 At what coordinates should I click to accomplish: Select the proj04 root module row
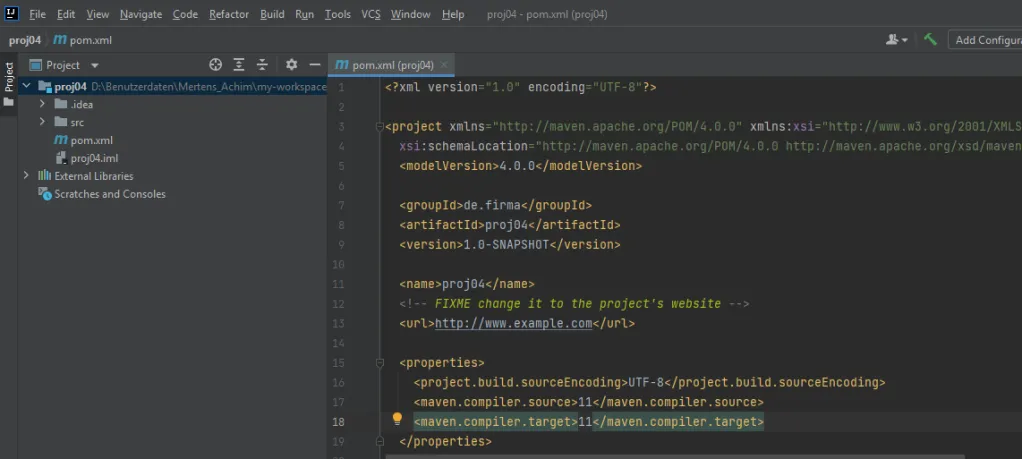pyautogui.click(x=172, y=86)
